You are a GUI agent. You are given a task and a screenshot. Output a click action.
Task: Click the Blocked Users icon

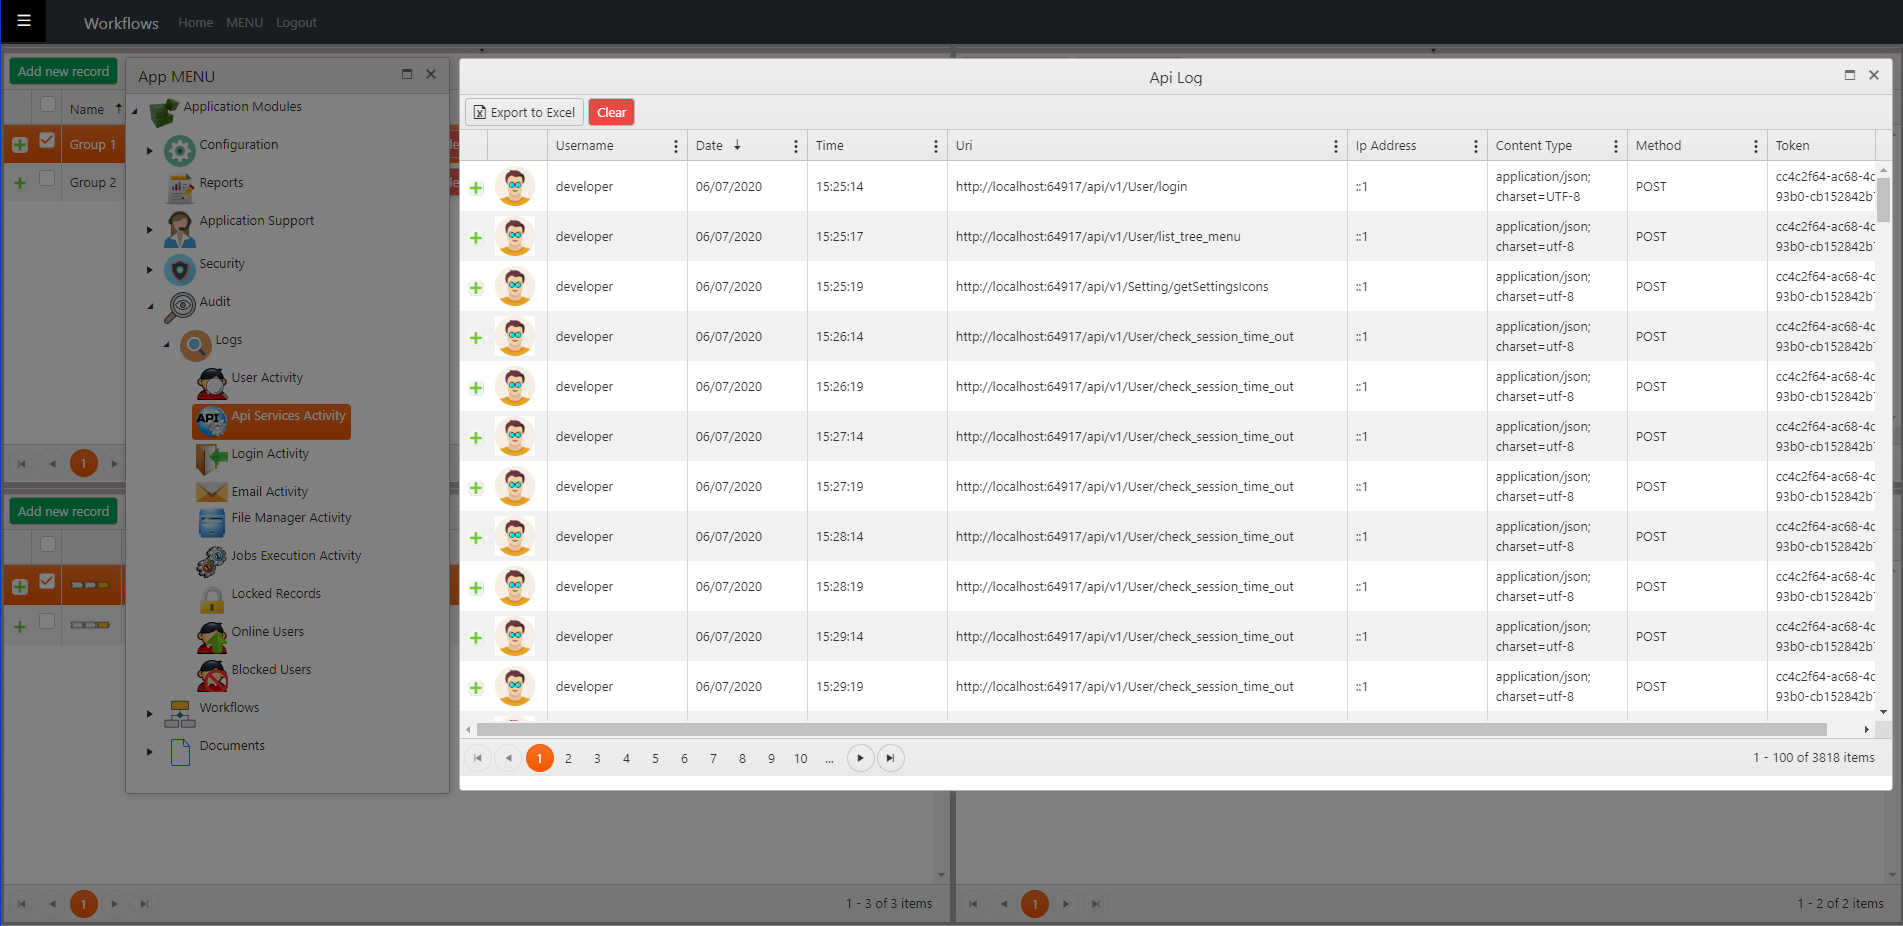[212, 676]
